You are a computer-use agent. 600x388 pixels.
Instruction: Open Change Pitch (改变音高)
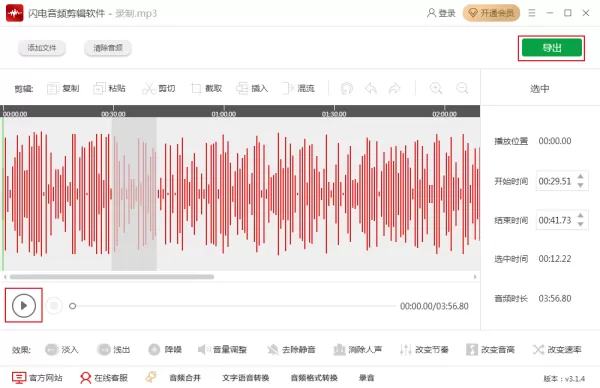click(490, 349)
